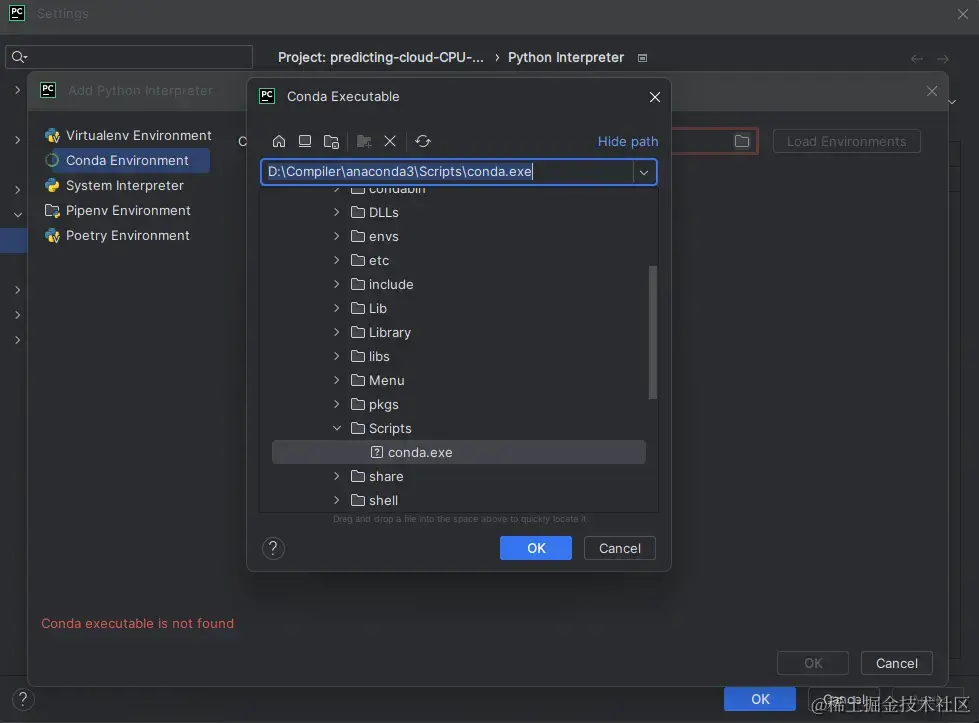979x723 pixels.
Task: Expand the Lib folder
Action: [337, 308]
